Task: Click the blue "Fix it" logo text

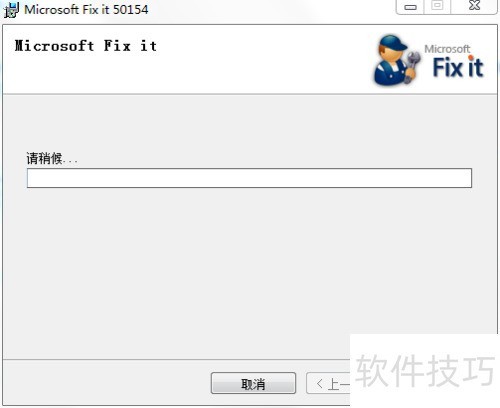Action: (458, 67)
